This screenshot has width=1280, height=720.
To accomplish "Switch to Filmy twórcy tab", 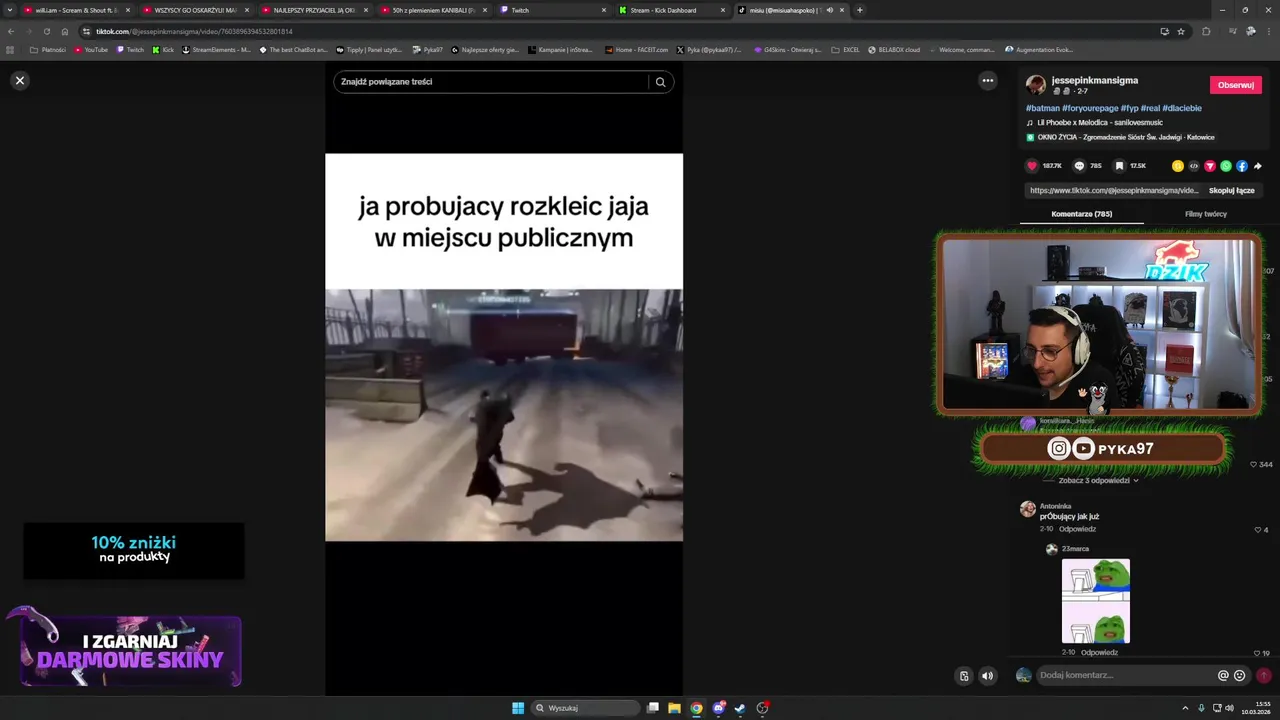I will pyautogui.click(x=1205, y=214).
